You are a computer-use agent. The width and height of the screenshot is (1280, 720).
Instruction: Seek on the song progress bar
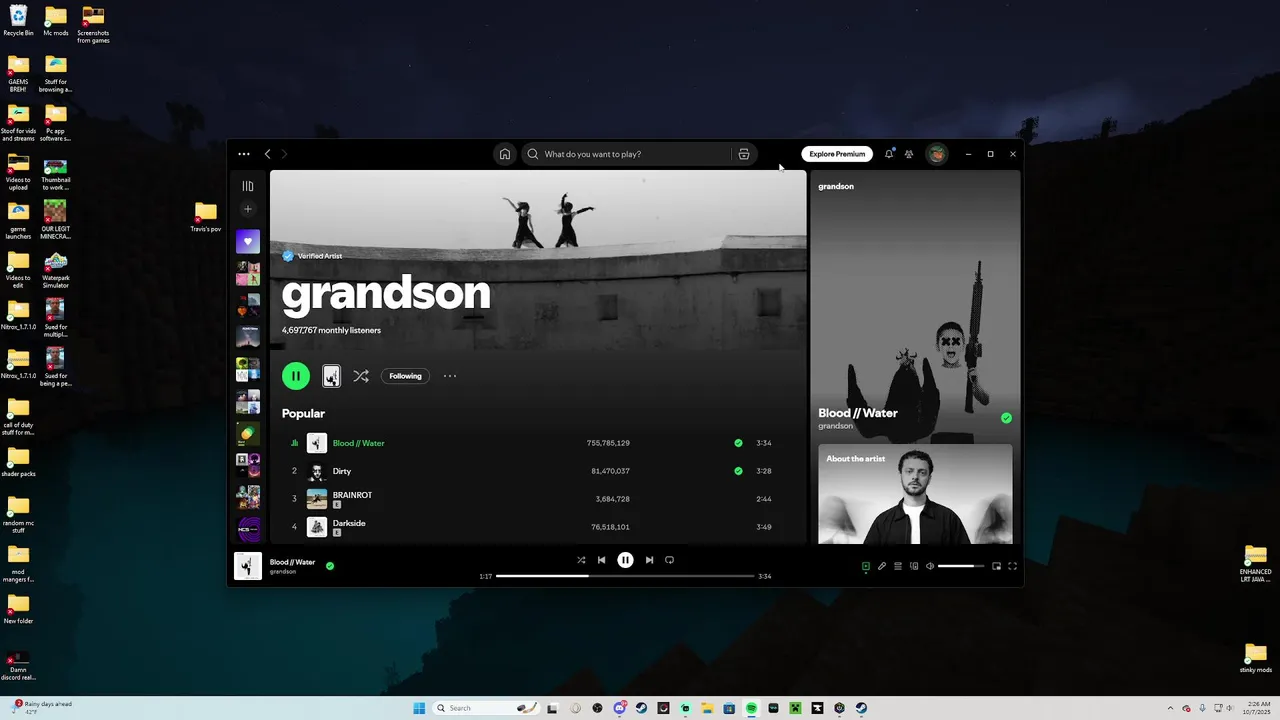625,576
